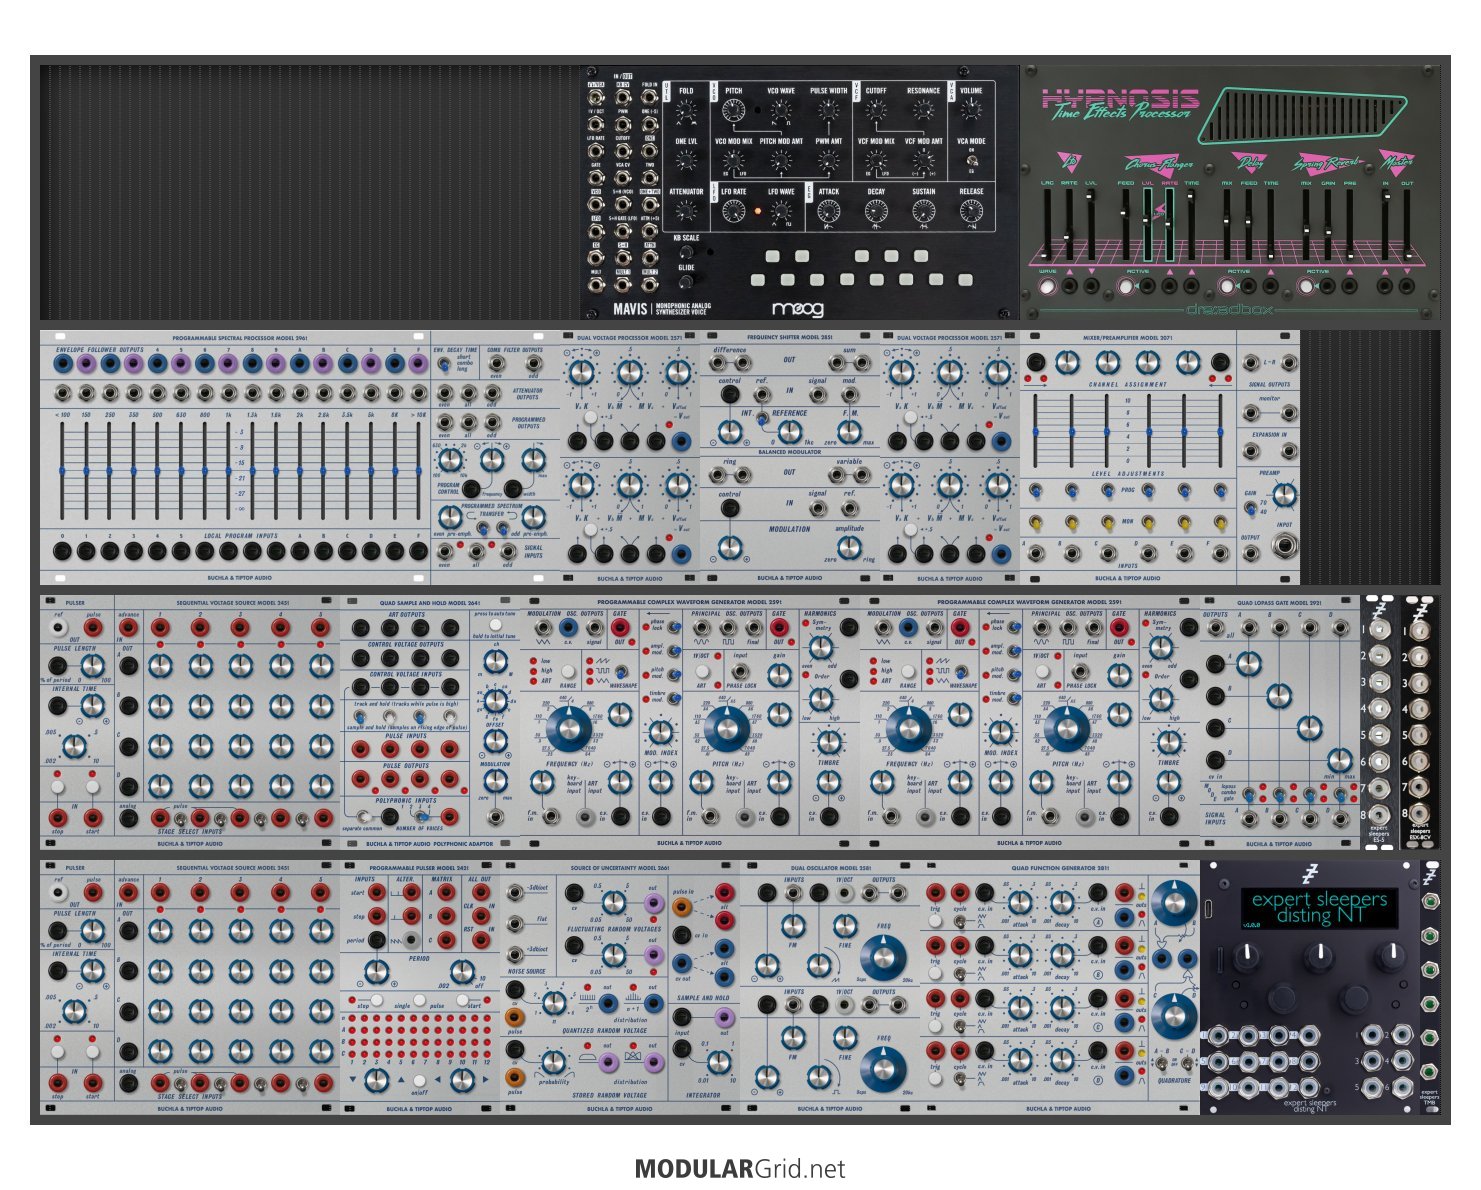Flip the QUADRATURE A-B switch
This screenshot has width=1481, height=1190.
point(1160,1063)
